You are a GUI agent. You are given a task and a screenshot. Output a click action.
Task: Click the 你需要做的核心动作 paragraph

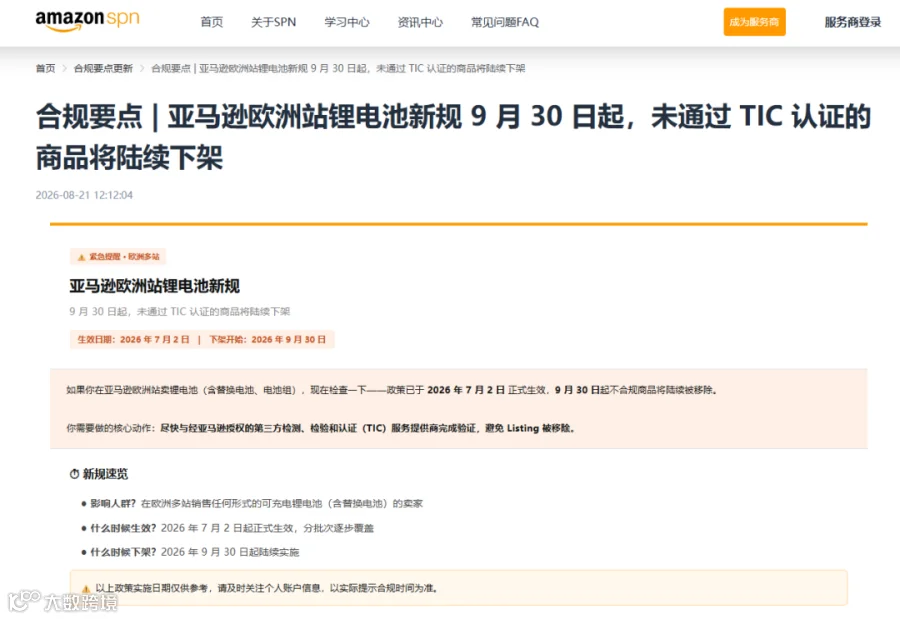tap(320, 428)
